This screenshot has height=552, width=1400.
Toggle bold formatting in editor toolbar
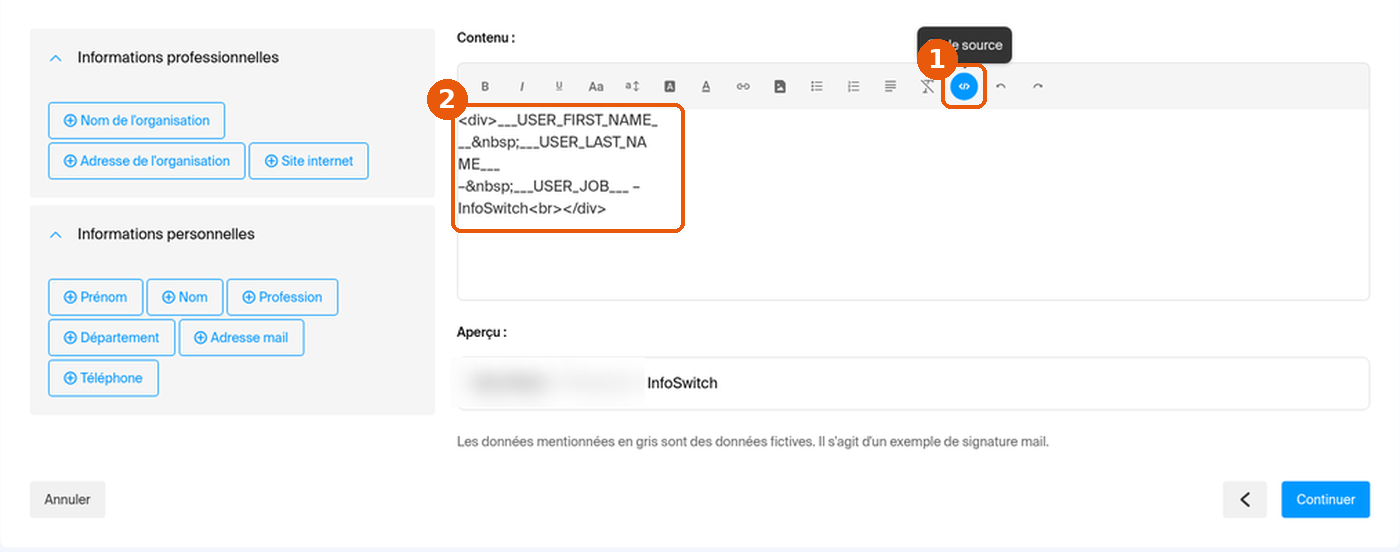(x=485, y=87)
